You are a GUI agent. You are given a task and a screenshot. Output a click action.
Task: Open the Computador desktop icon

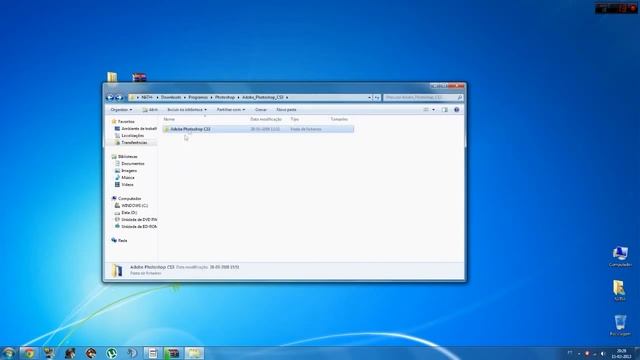coord(620,257)
